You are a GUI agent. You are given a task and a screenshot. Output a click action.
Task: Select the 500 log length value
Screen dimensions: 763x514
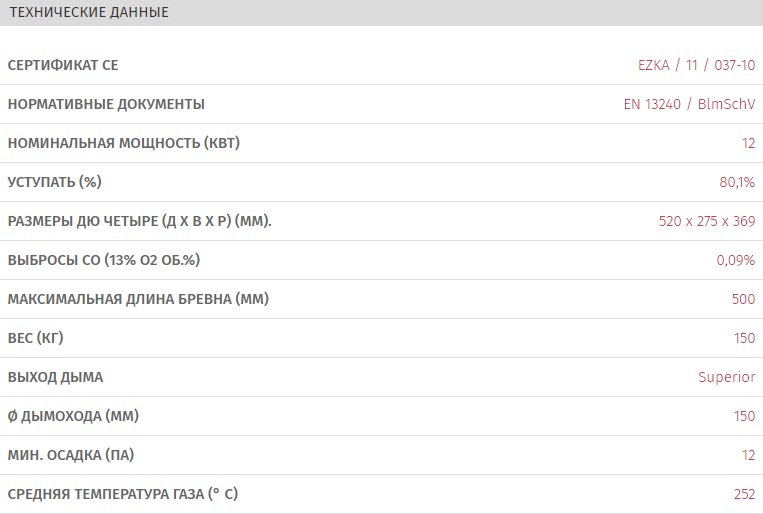[743, 299]
